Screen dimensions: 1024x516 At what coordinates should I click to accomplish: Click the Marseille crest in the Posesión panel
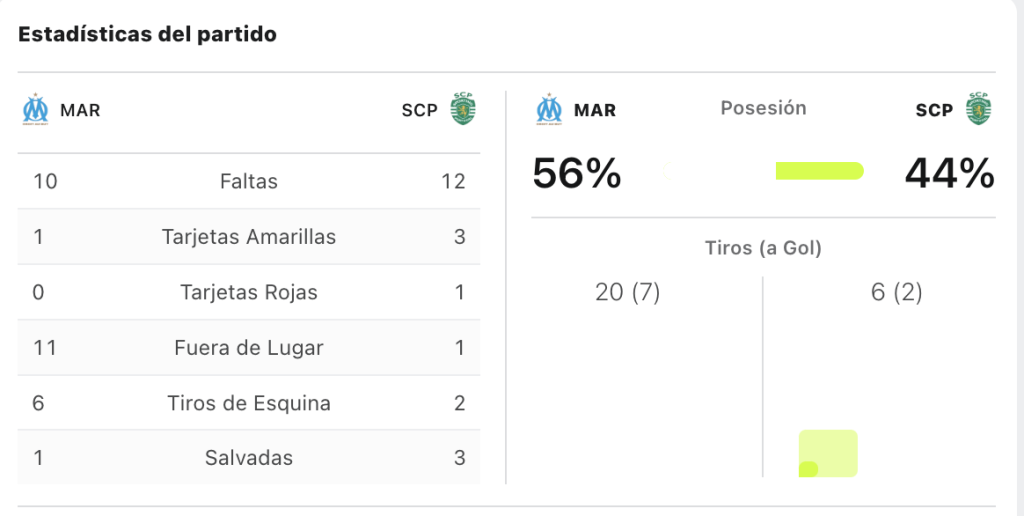[x=549, y=109]
